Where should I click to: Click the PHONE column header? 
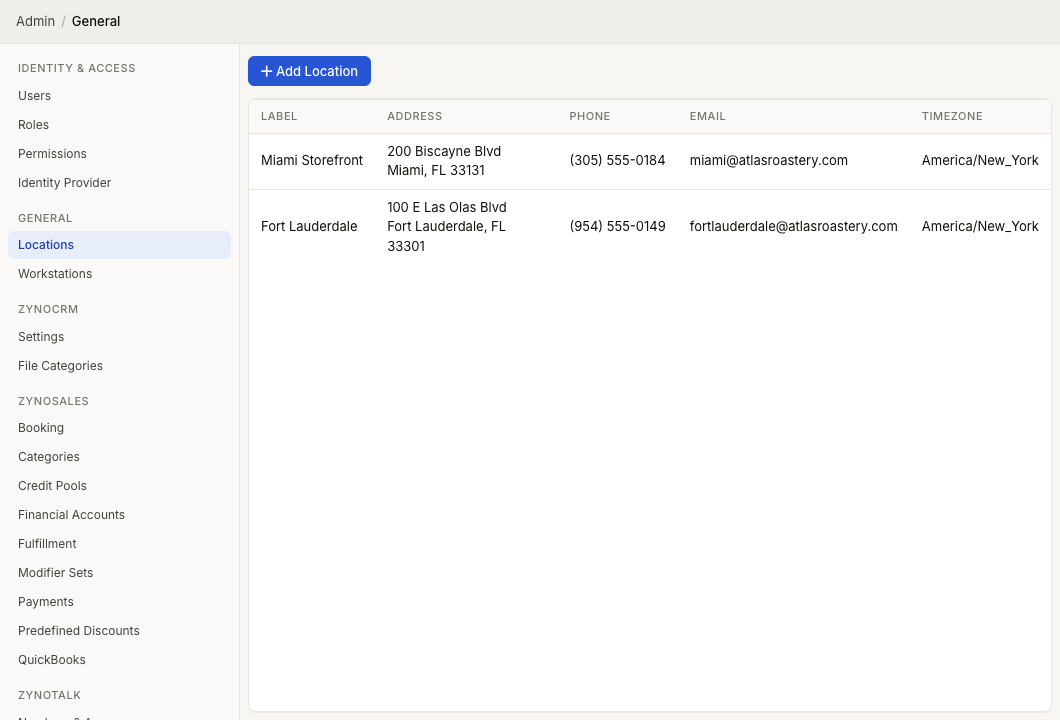tap(589, 116)
